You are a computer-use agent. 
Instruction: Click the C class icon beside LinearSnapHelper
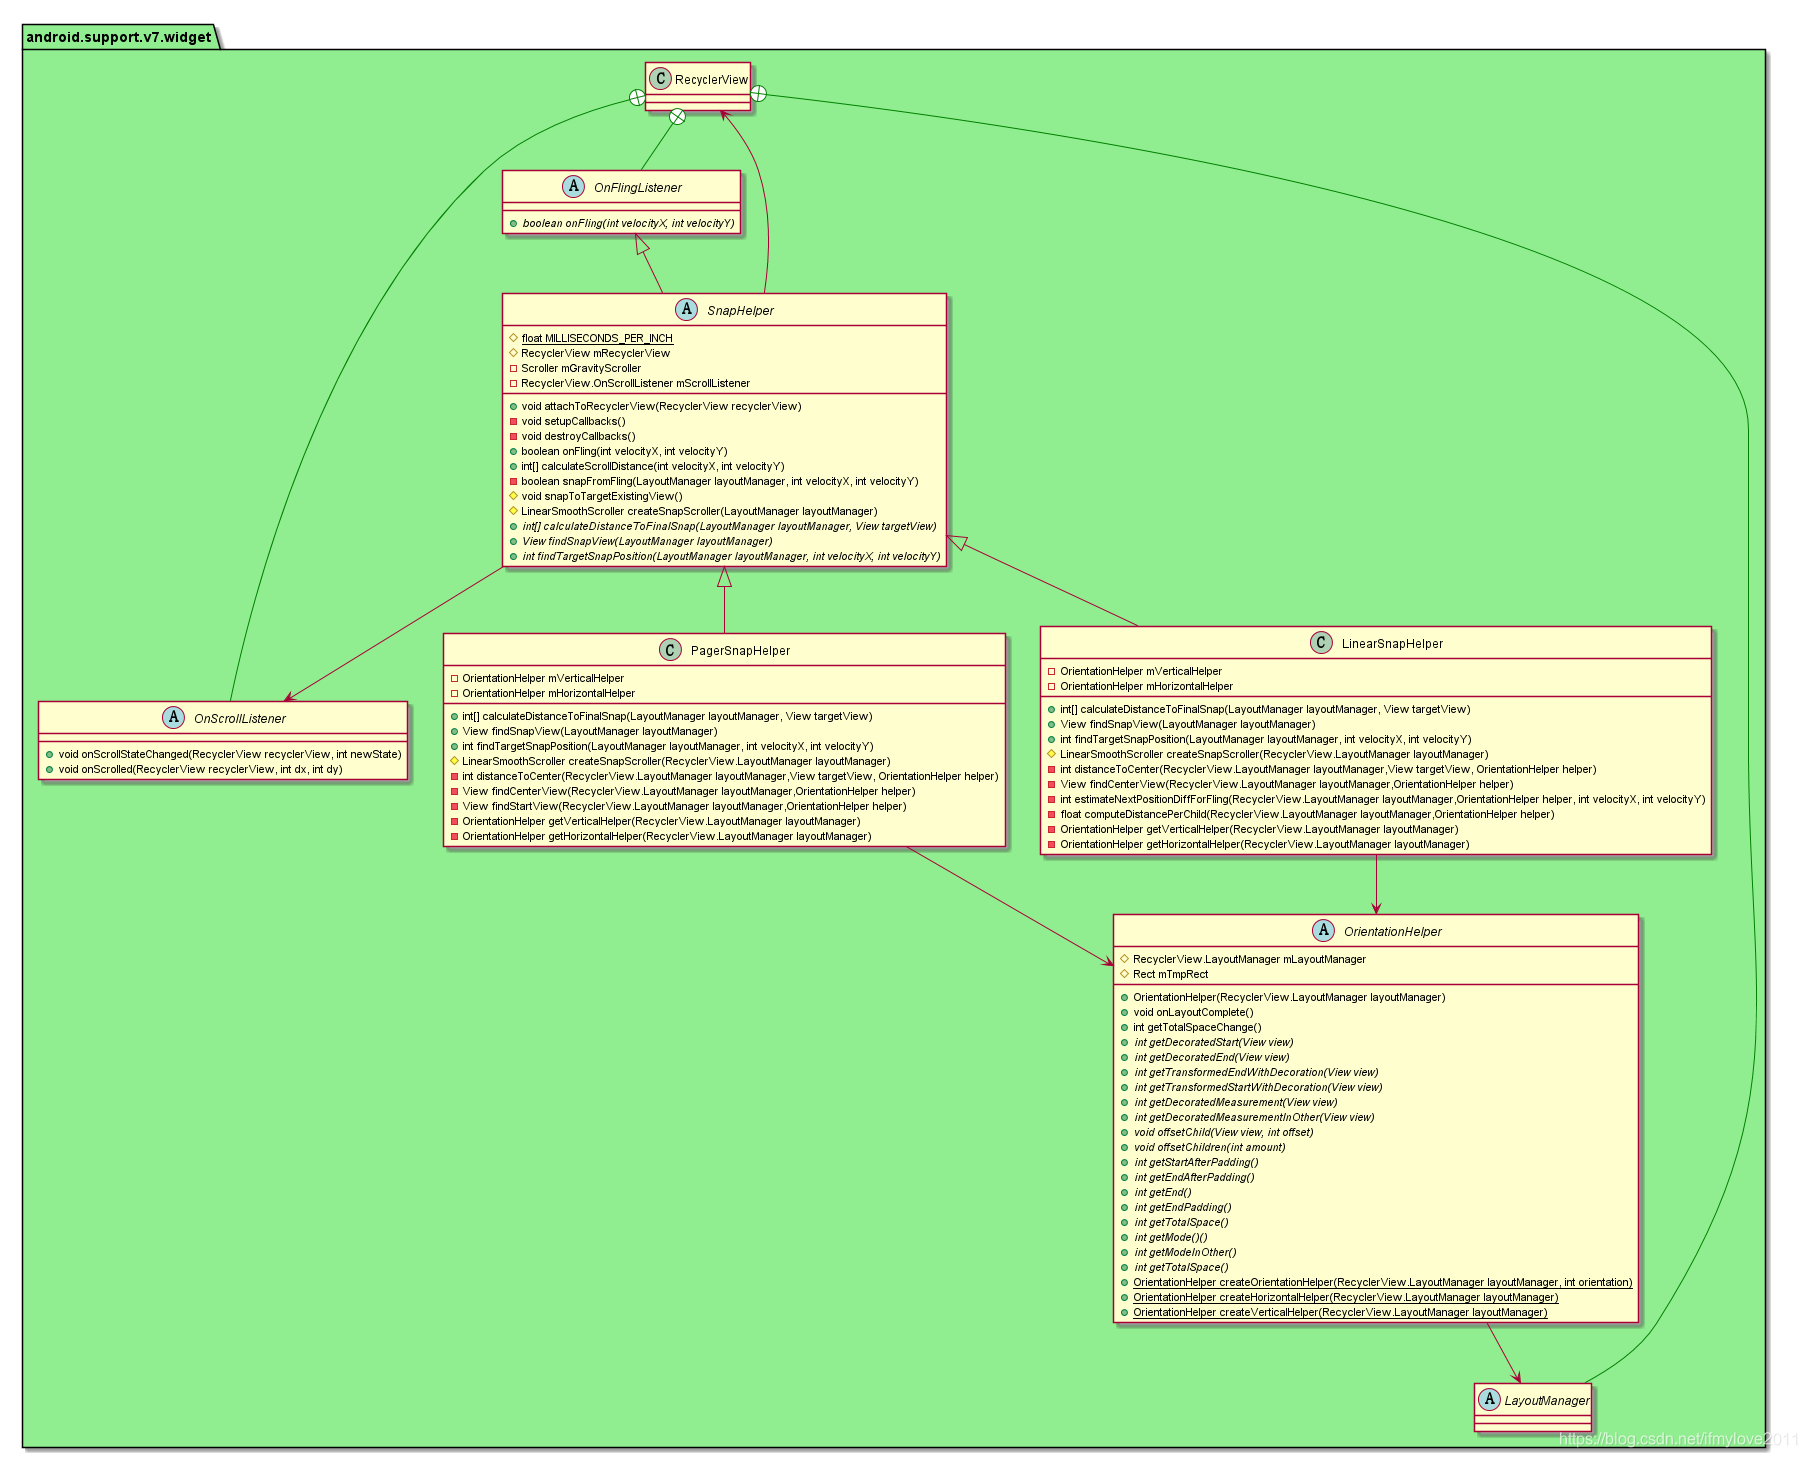point(1321,643)
